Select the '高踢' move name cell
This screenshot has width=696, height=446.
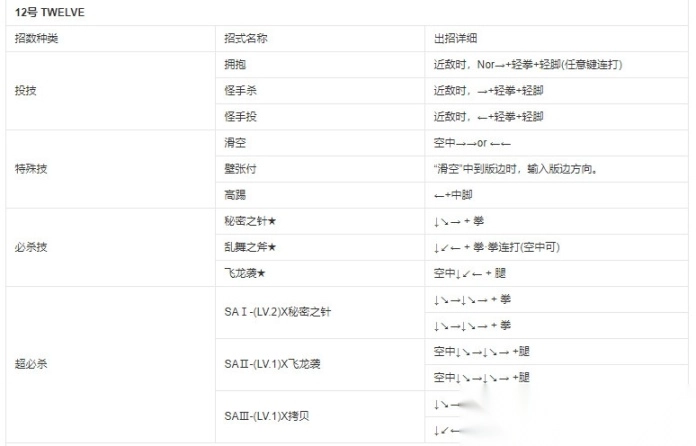point(235,195)
